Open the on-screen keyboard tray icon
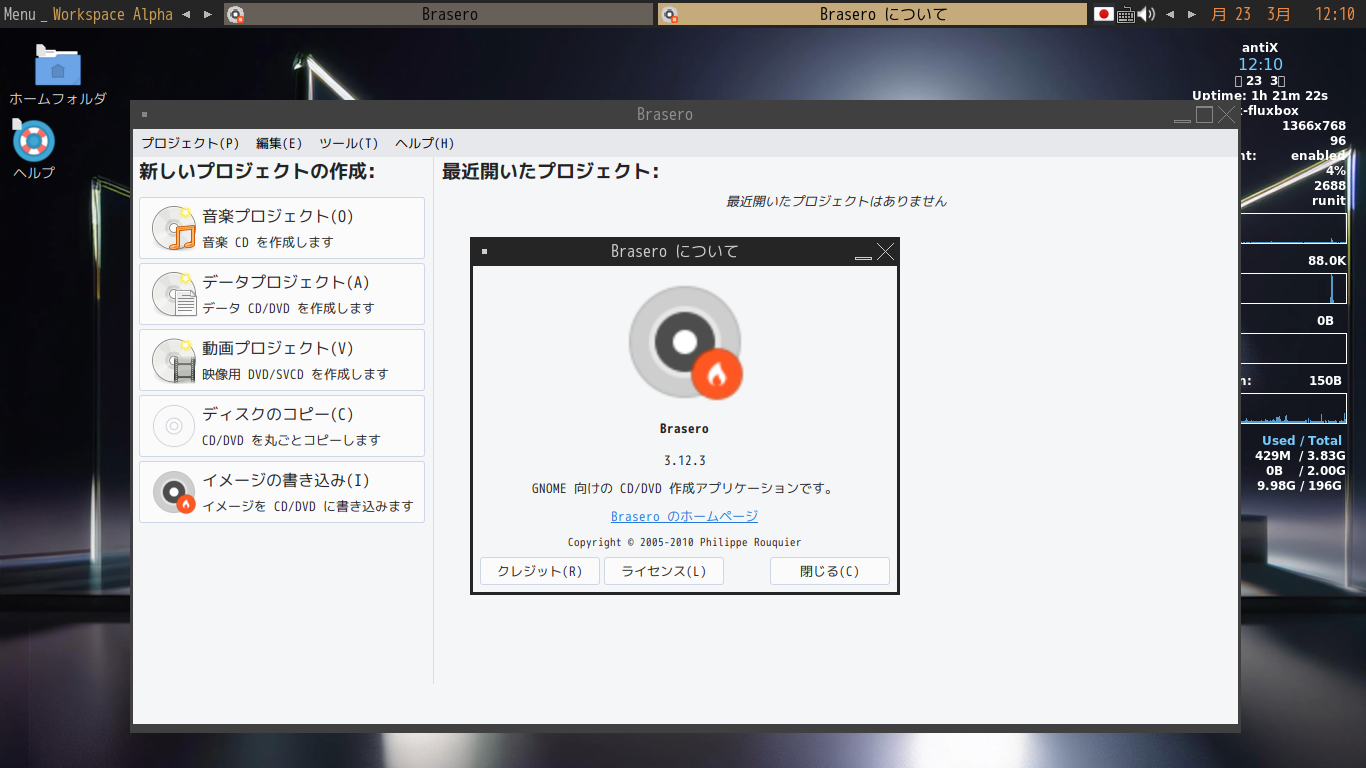Viewport: 1366px width, 768px height. point(1126,14)
